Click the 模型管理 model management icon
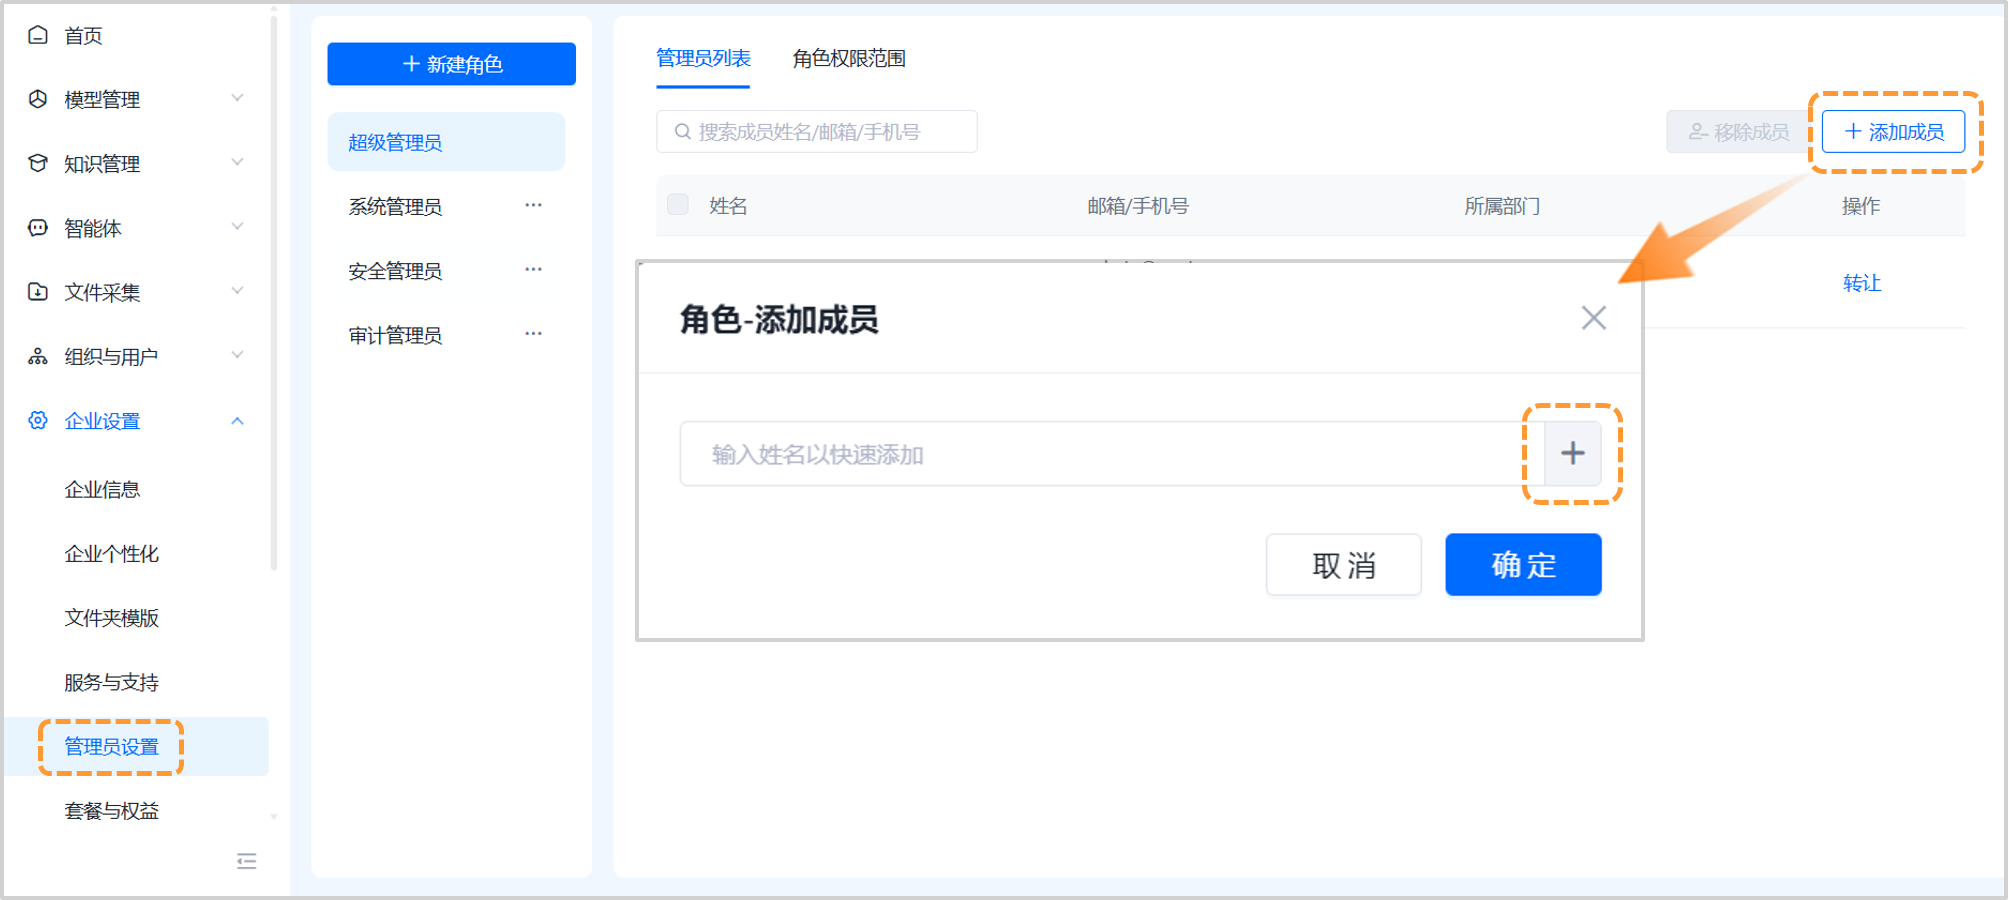 [37, 99]
